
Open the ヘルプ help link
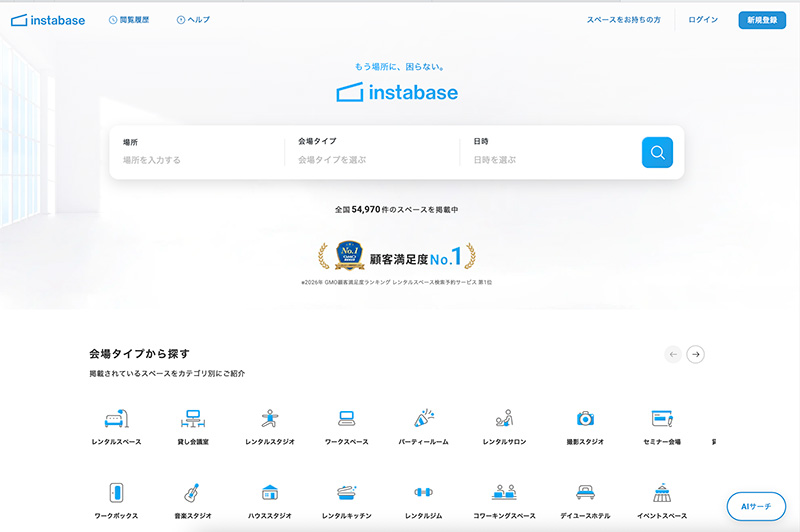click(x=193, y=20)
